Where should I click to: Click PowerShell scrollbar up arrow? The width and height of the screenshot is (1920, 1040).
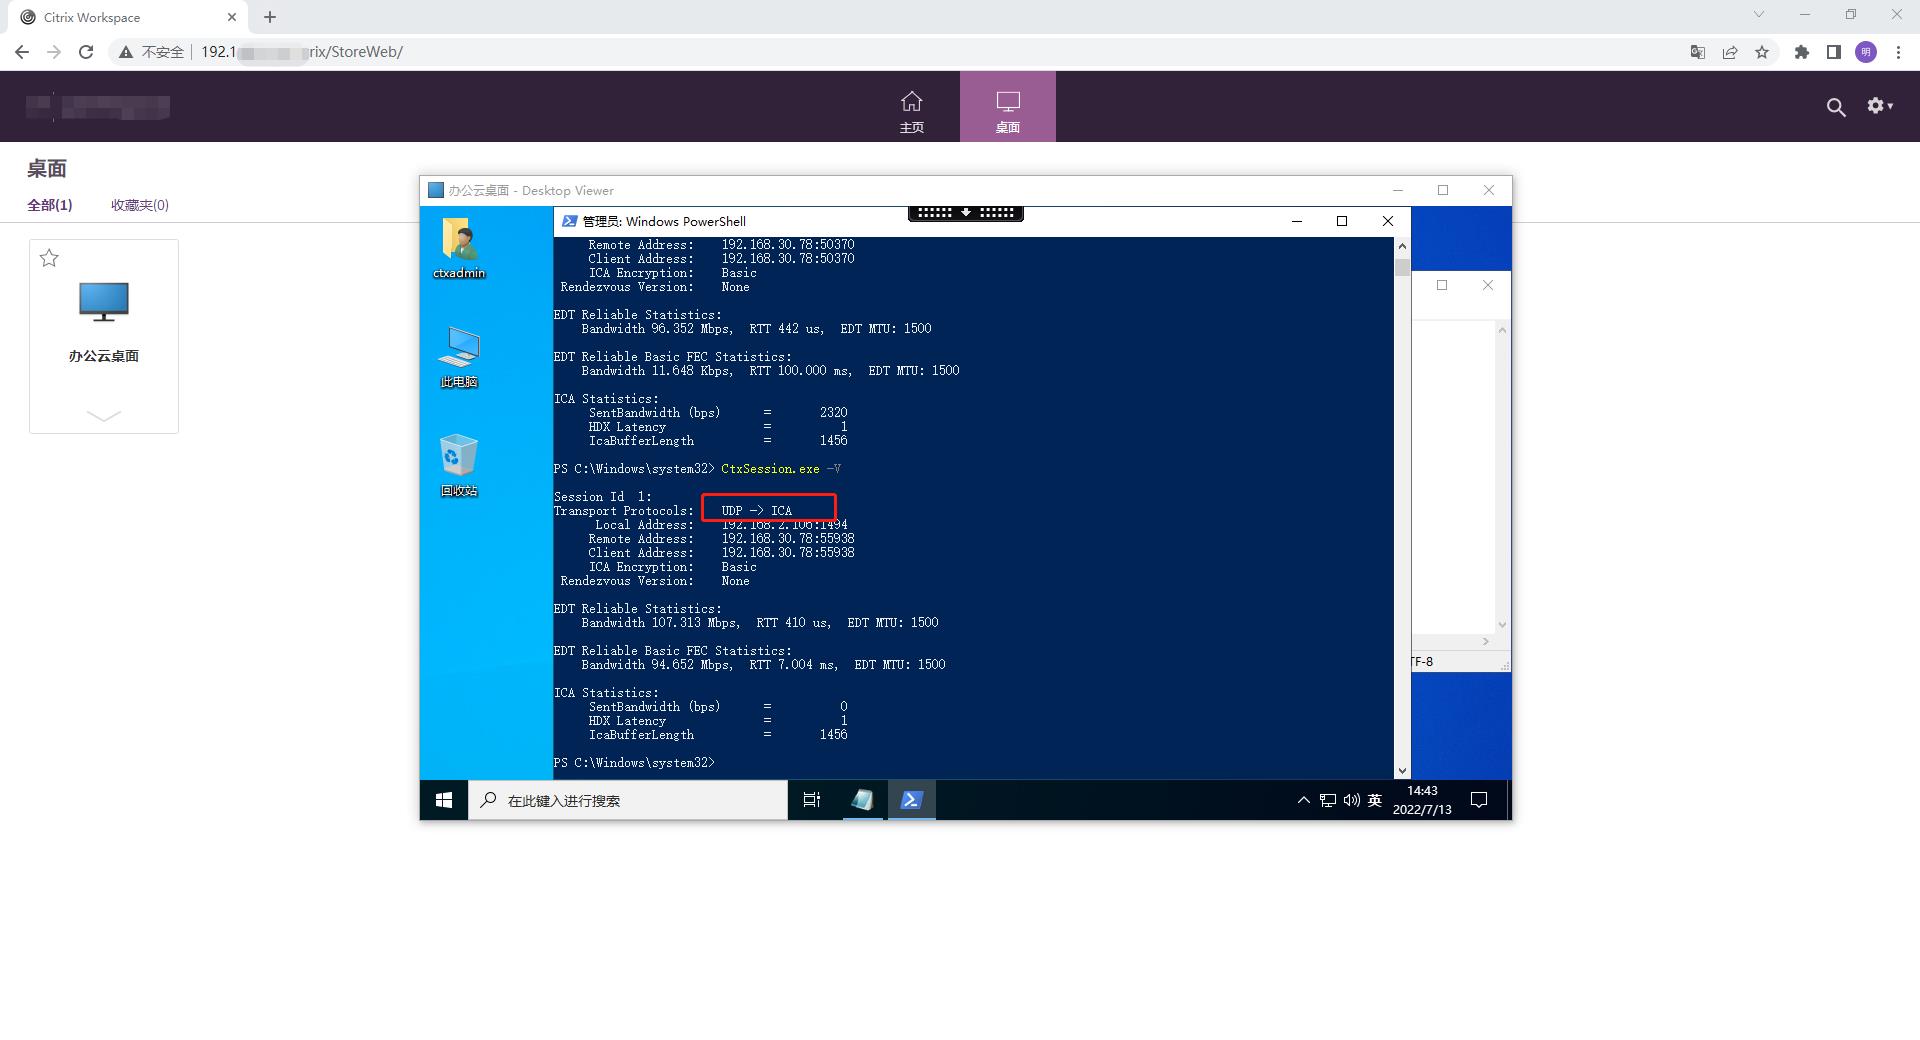[1402, 246]
